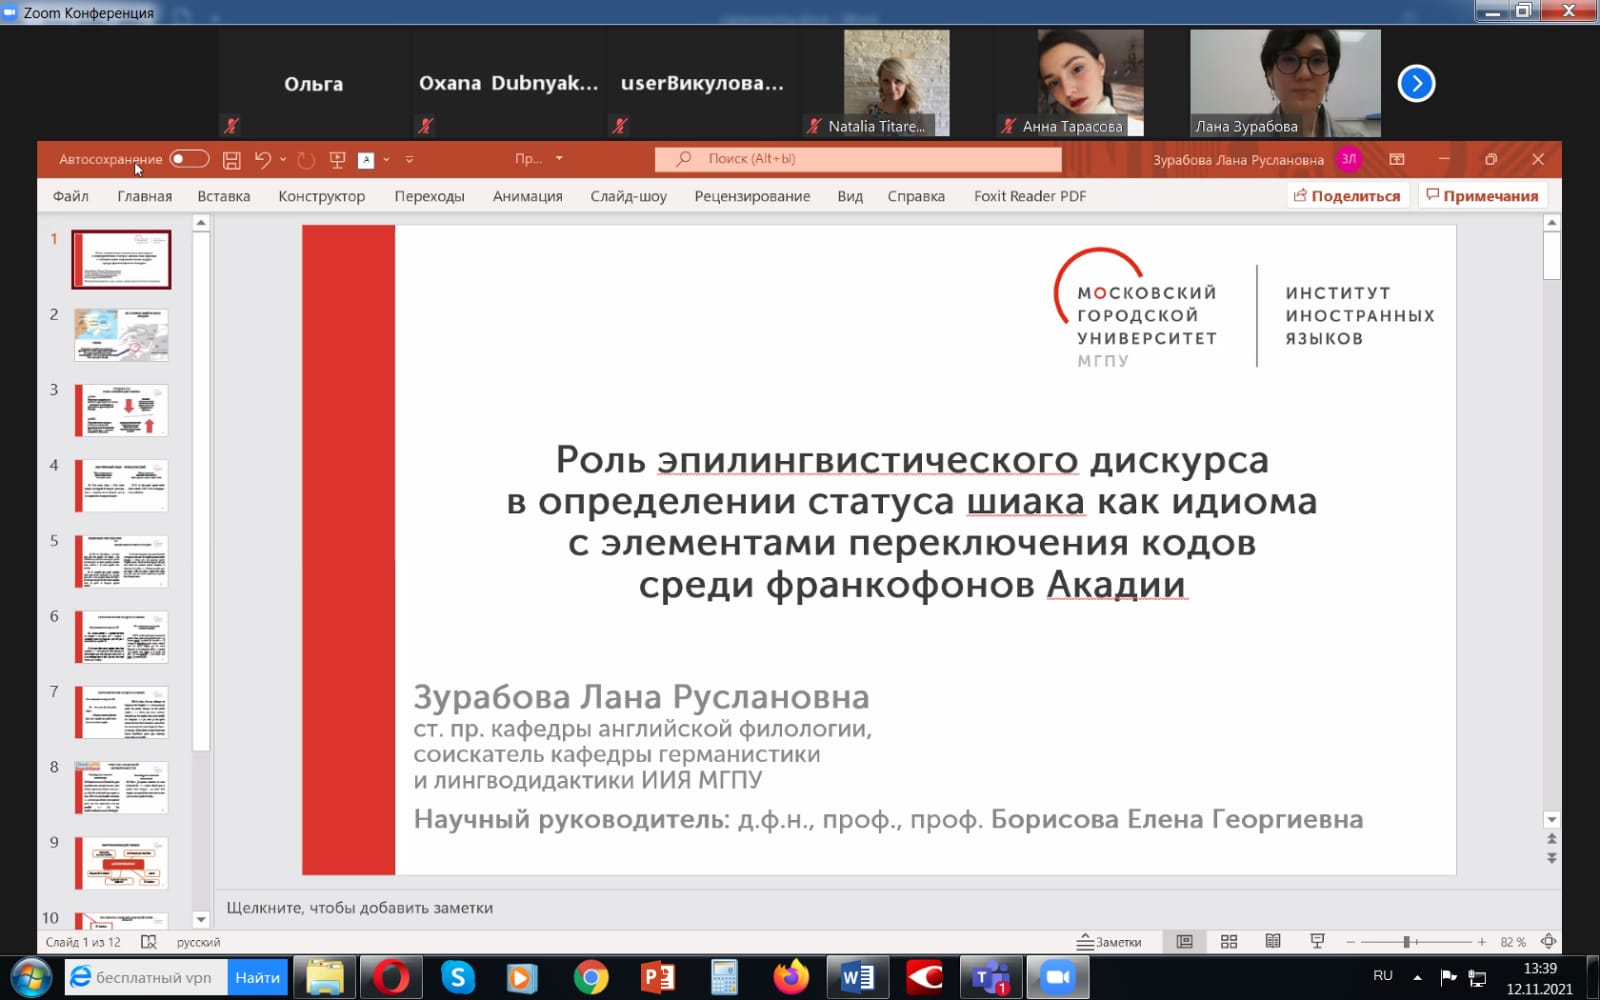The width and height of the screenshot is (1600, 1000).
Task: Open Customize Quick Access Toolbar dropdown
Action: (x=410, y=159)
